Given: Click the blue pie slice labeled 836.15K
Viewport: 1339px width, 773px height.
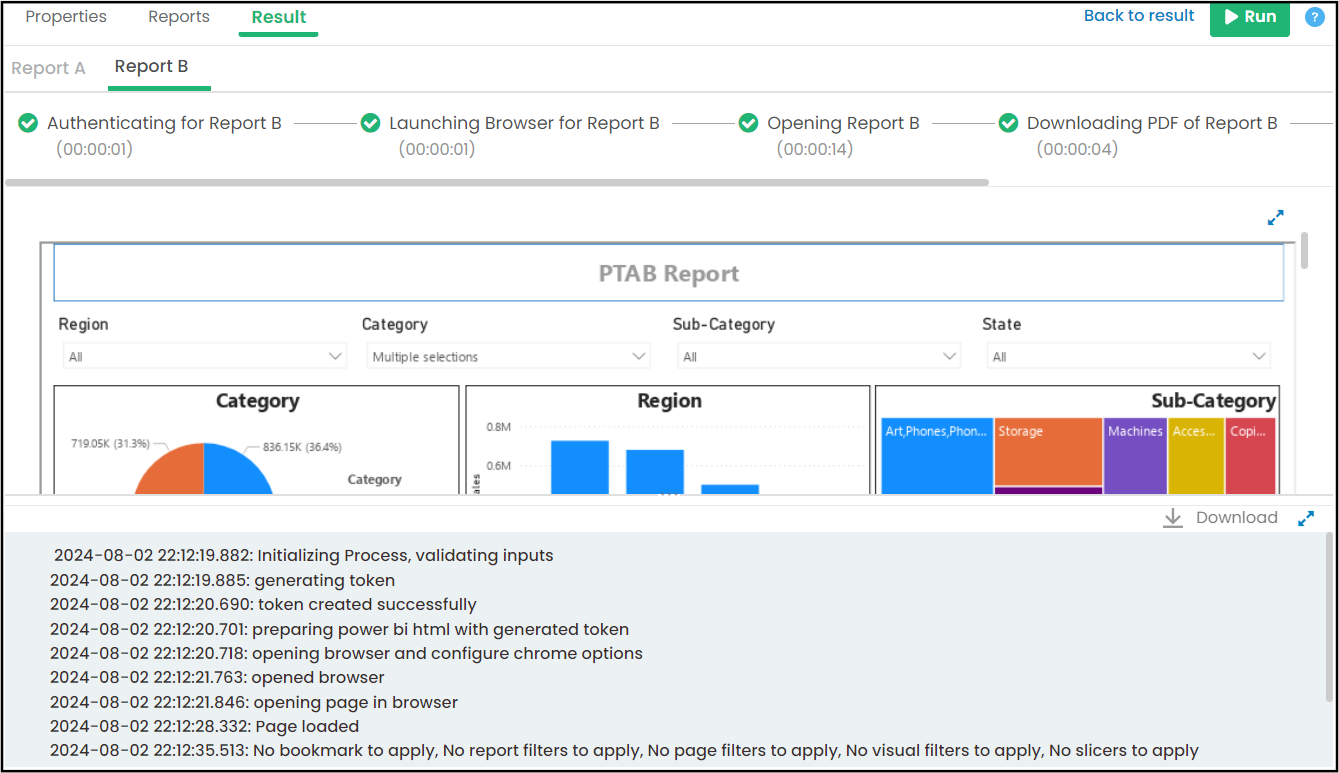Looking at the screenshot, I should click(x=236, y=471).
